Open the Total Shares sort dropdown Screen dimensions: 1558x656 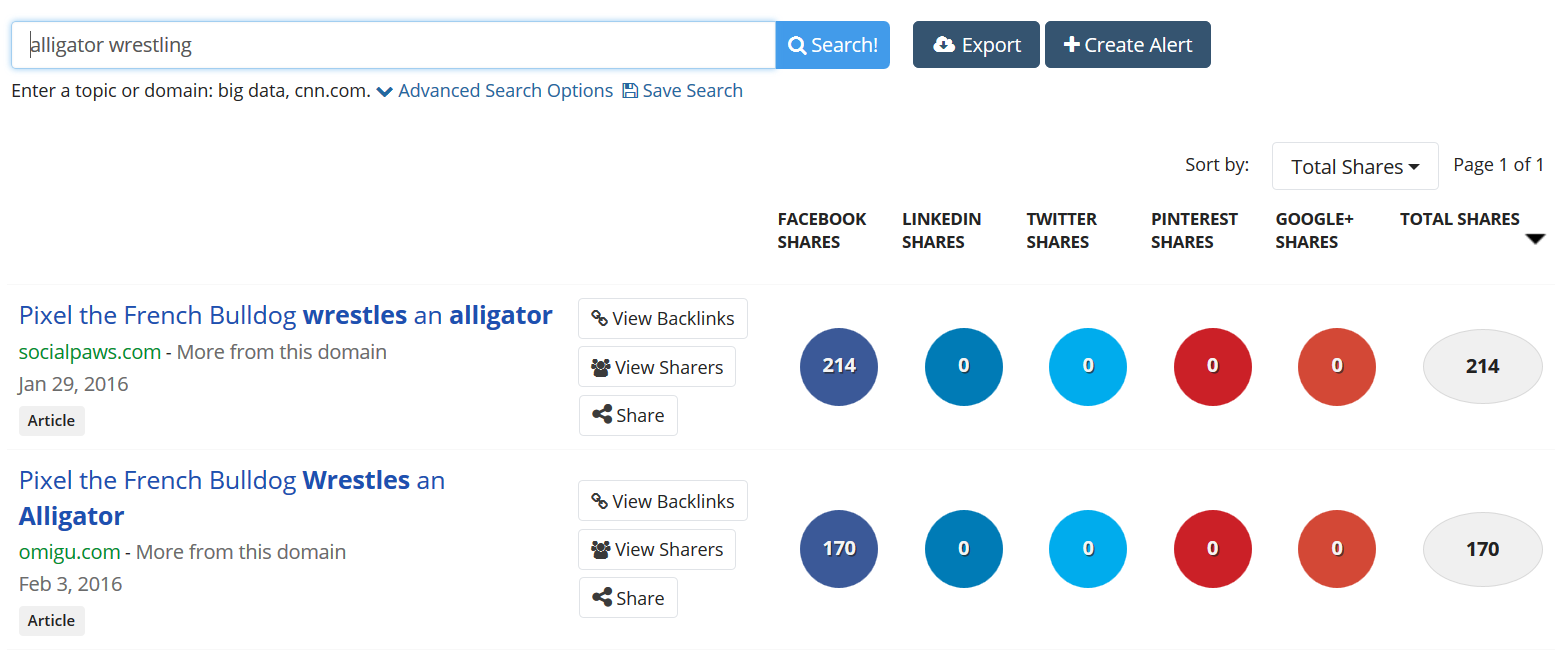(x=1354, y=166)
